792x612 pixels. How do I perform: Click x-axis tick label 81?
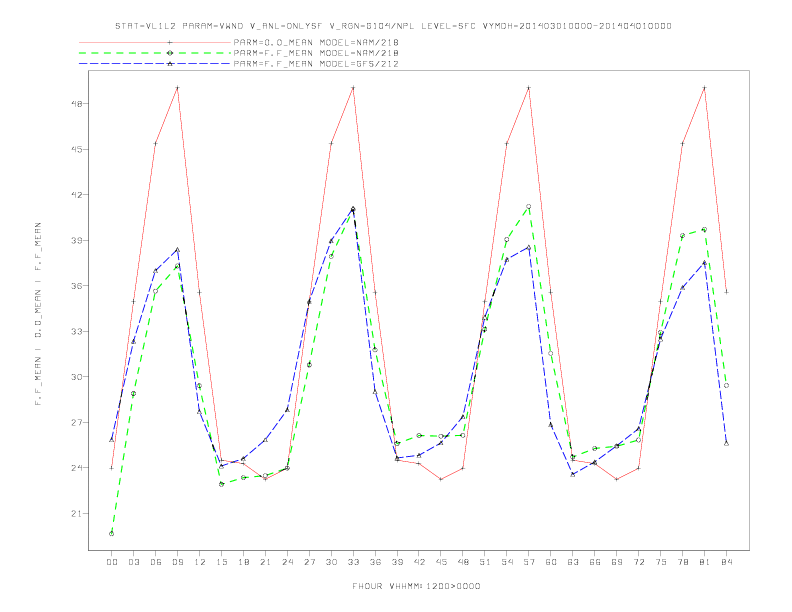click(x=705, y=562)
